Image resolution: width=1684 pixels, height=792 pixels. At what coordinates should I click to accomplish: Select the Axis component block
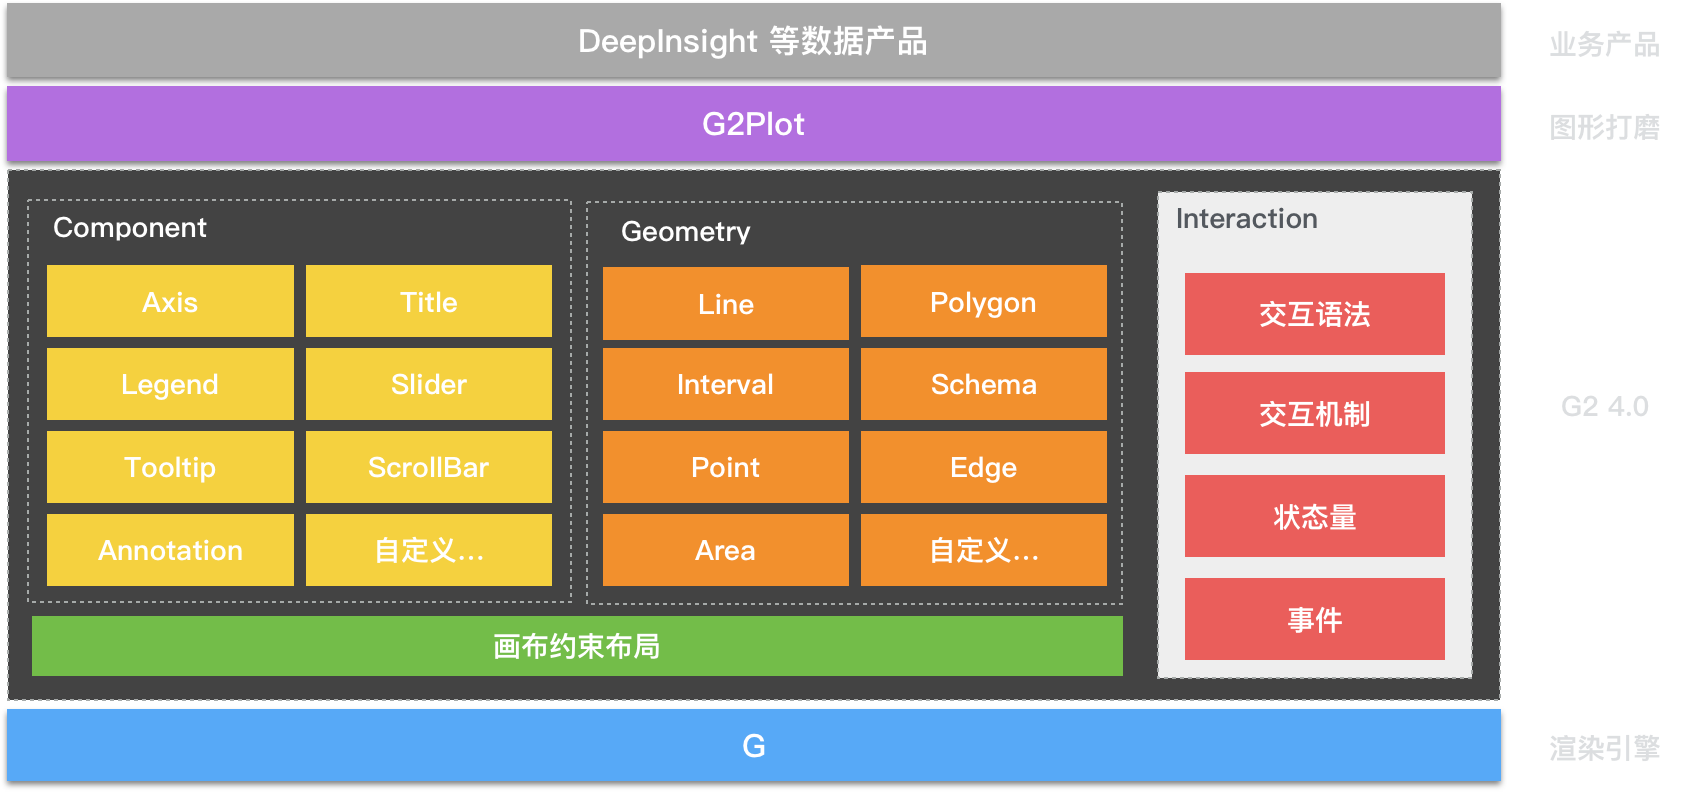pos(170,301)
